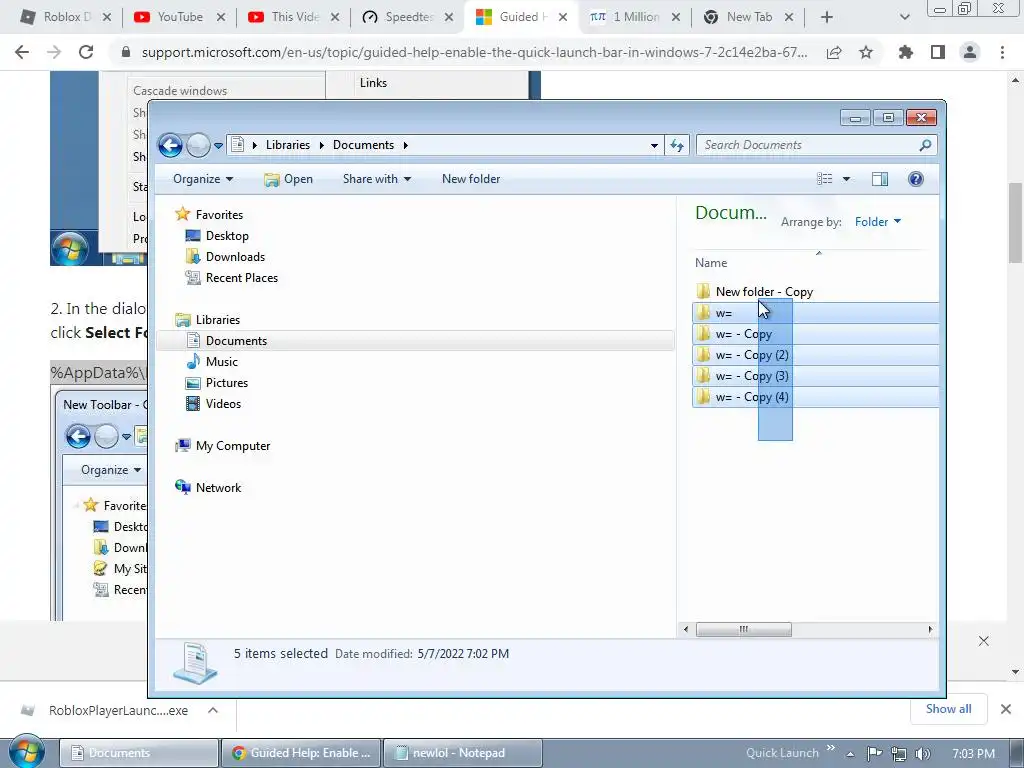Change view using the view icon
This screenshot has width=1024, height=768.
coord(825,179)
